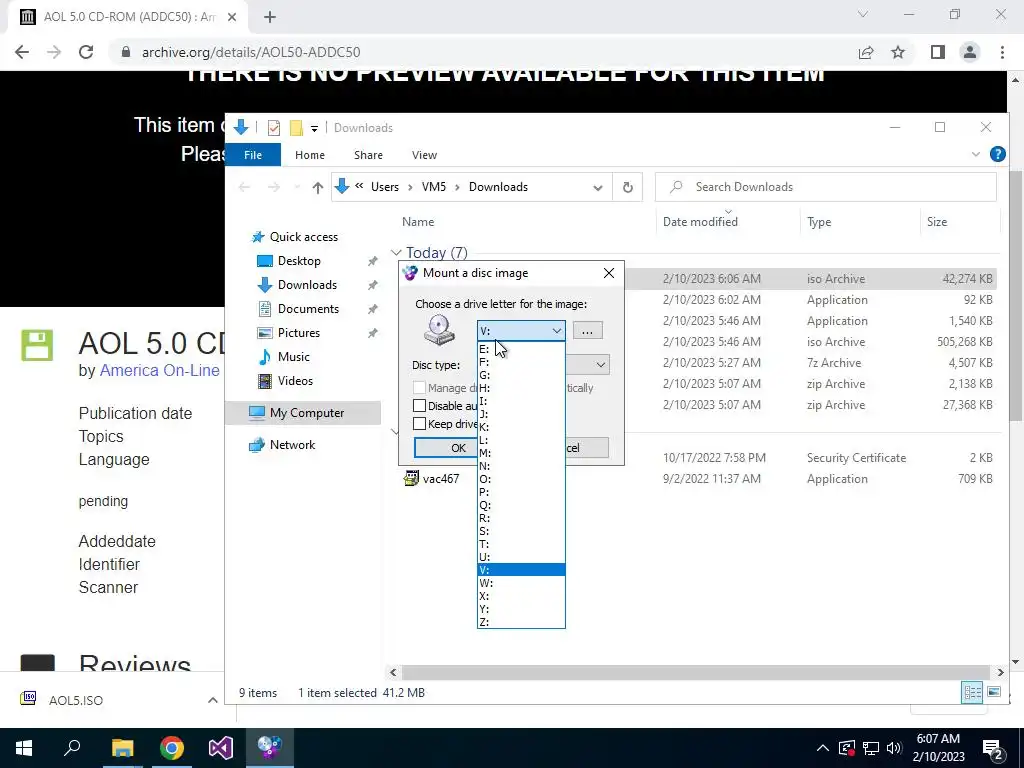Viewport: 1024px width, 768px height.
Task: Expand the address bar history dropdown
Action: (x=598, y=187)
